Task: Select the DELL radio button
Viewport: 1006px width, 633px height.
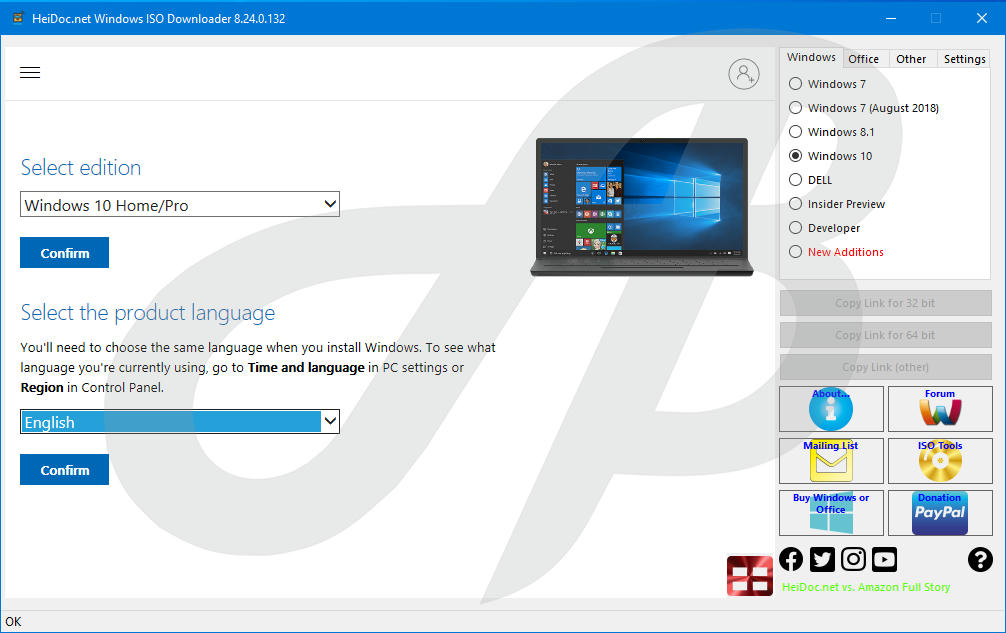Action: pyautogui.click(x=796, y=180)
